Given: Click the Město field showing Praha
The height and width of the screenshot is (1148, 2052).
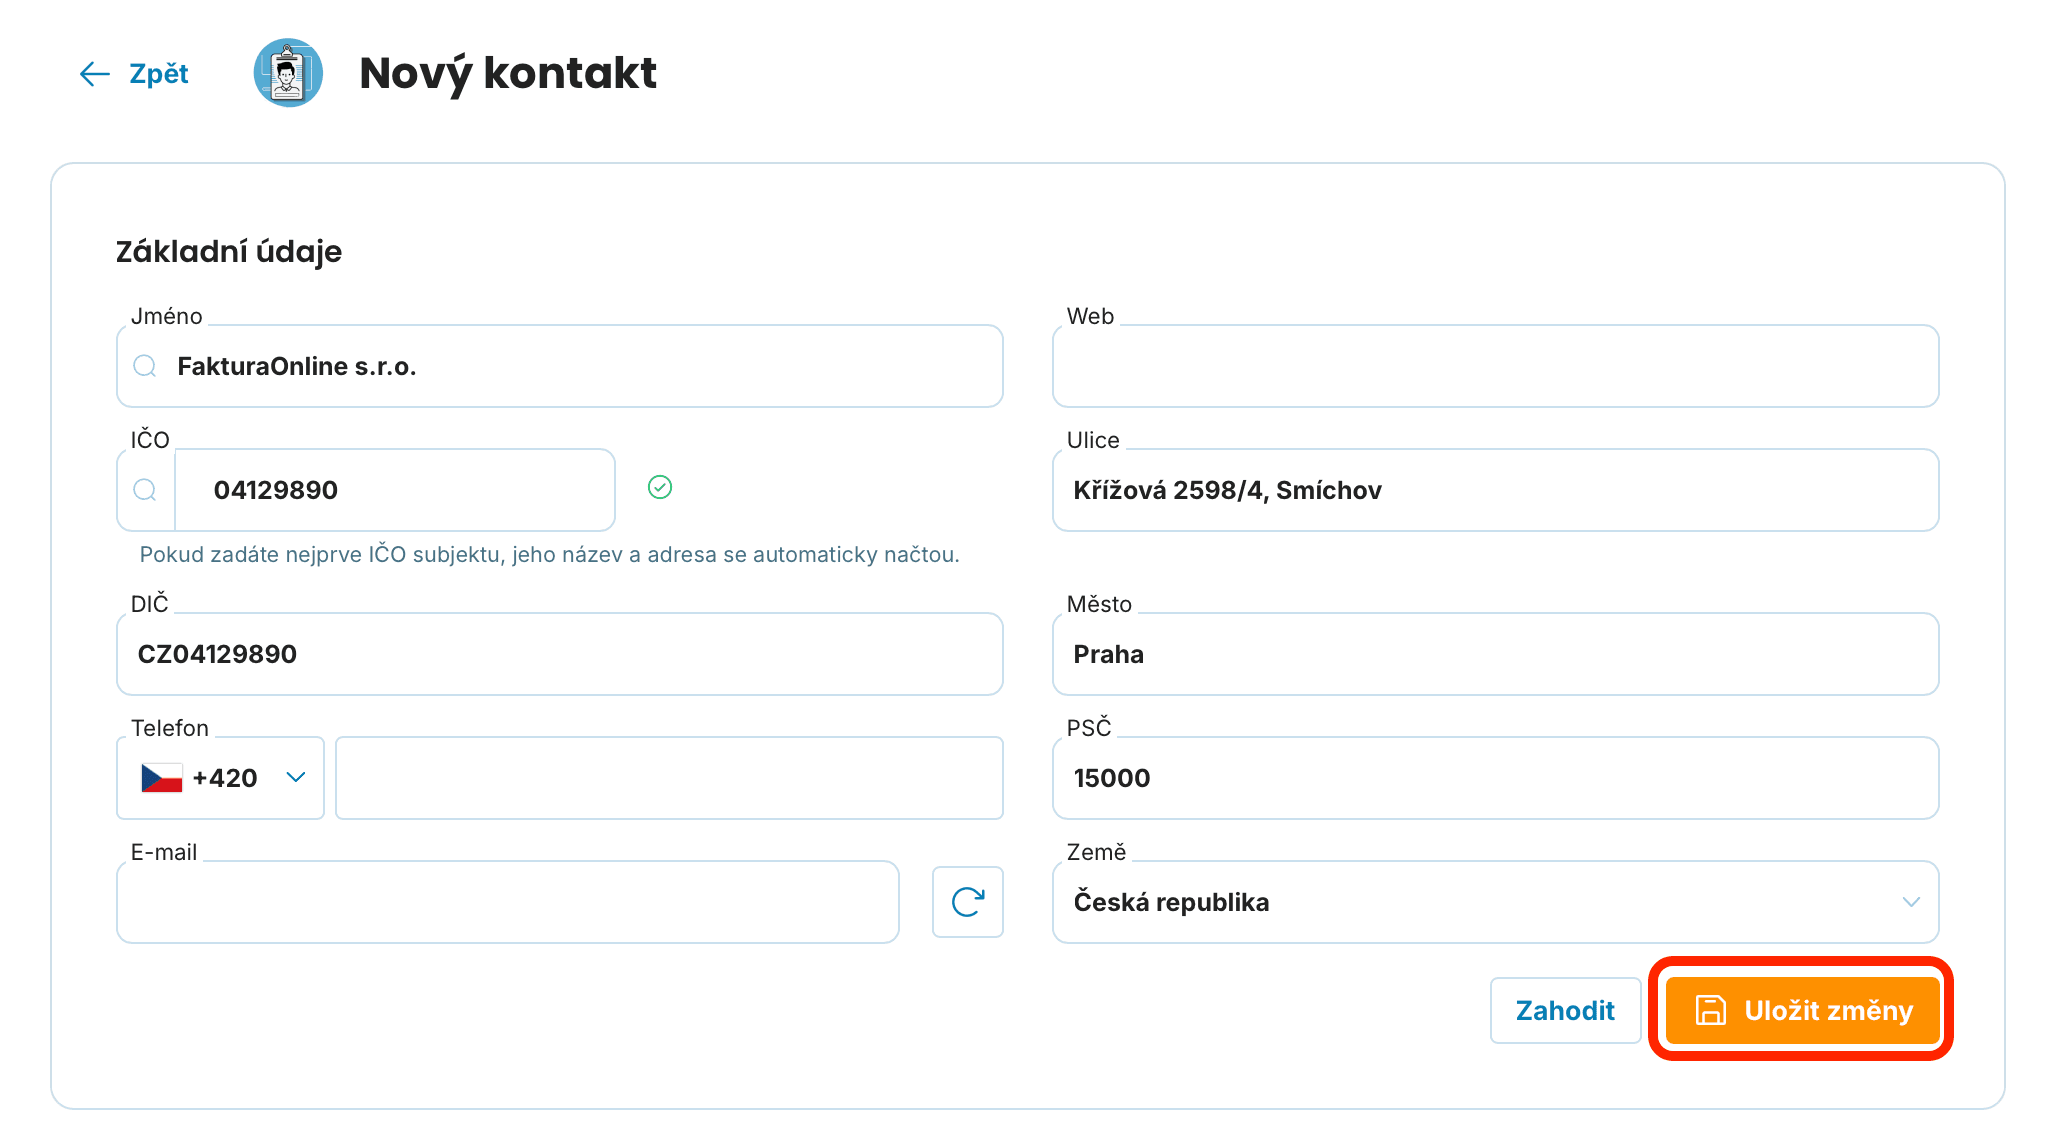Looking at the screenshot, I should point(1496,654).
